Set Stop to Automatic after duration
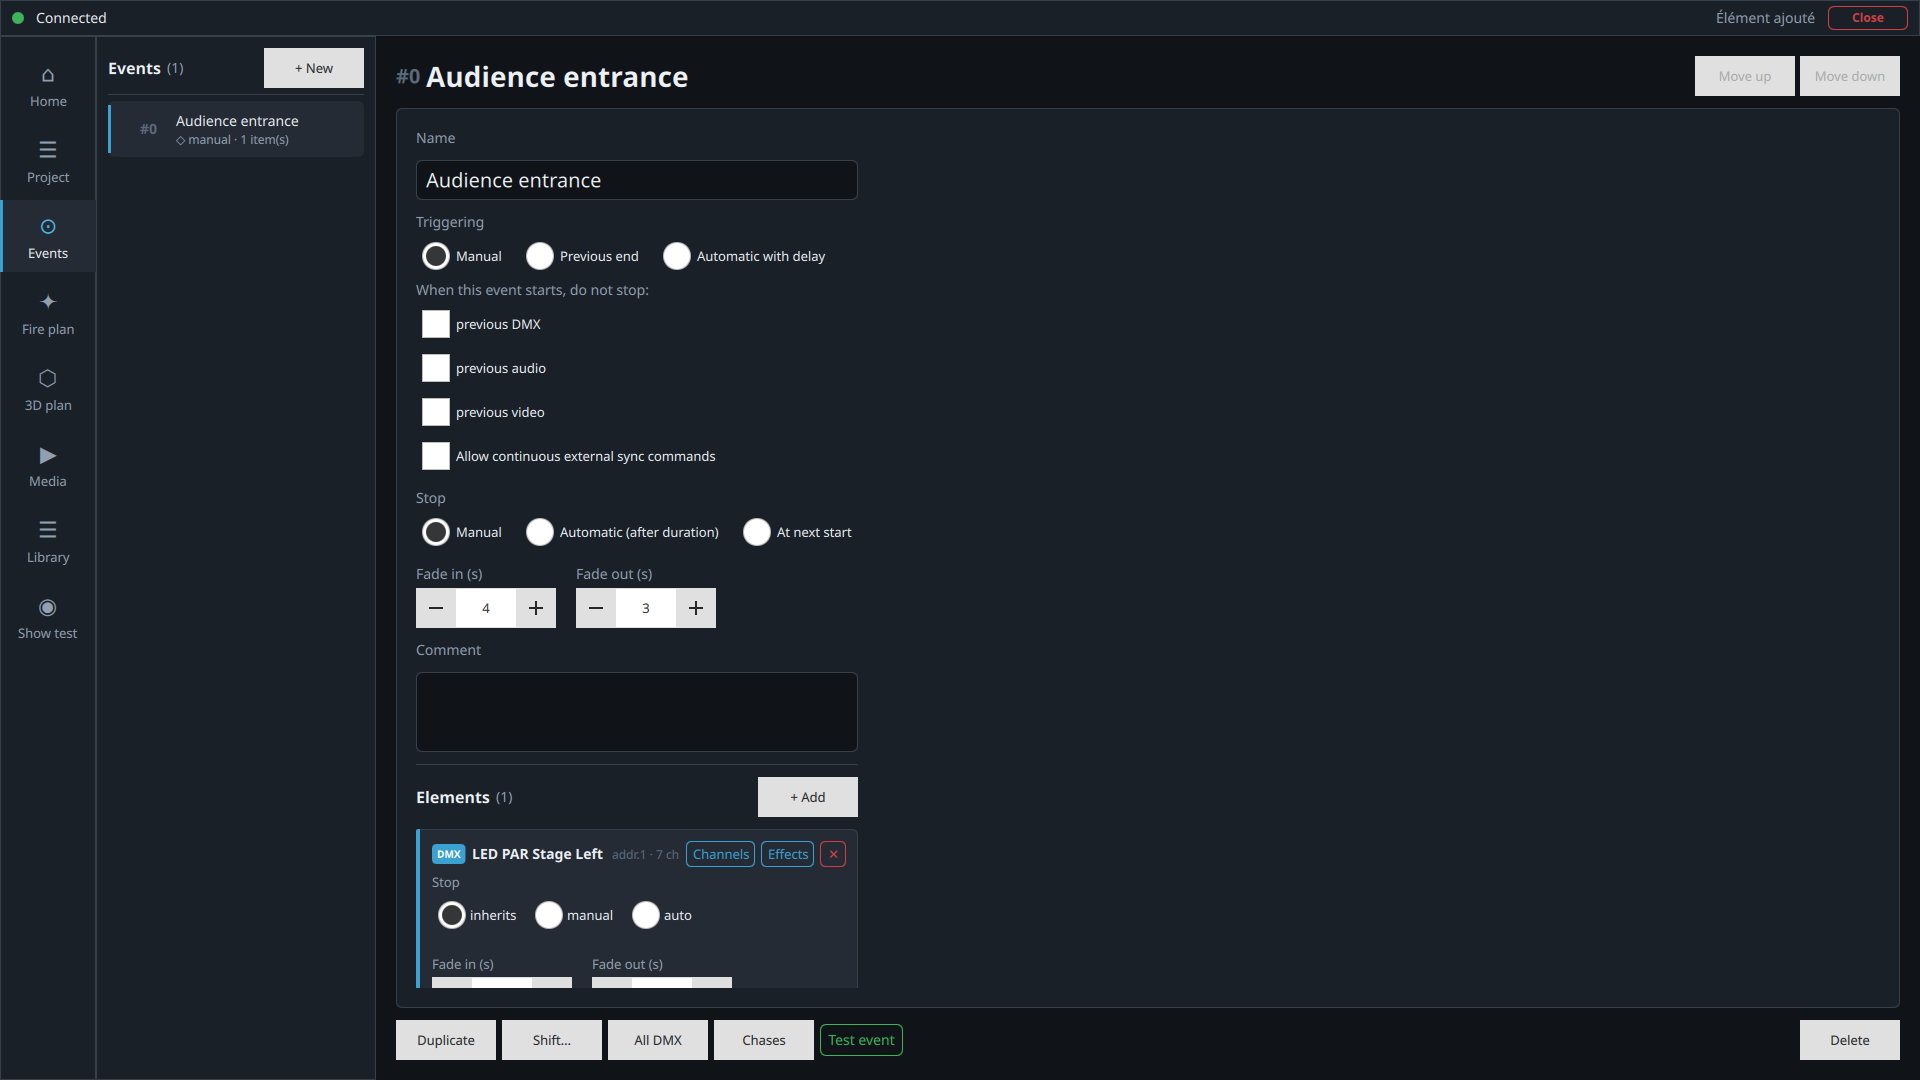 [x=540, y=532]
